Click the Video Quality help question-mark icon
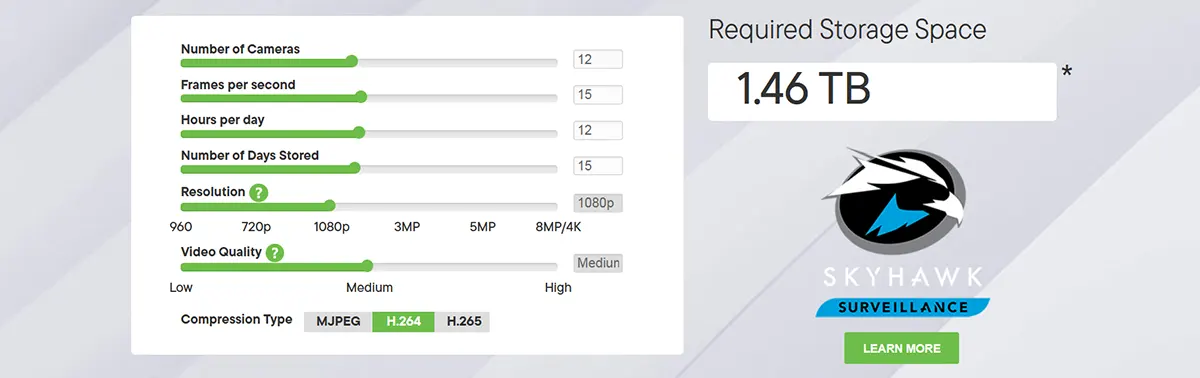 tap(275, 253)
